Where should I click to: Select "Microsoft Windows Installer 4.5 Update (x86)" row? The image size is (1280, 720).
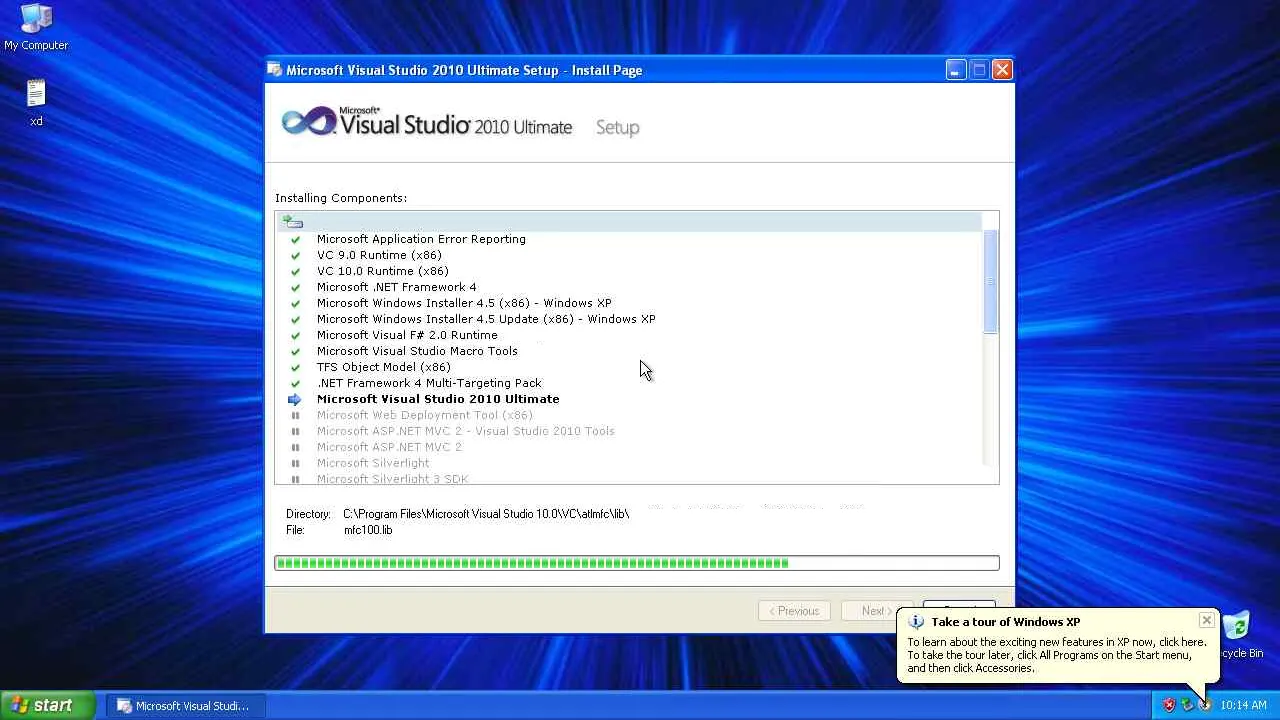[486, 320]
